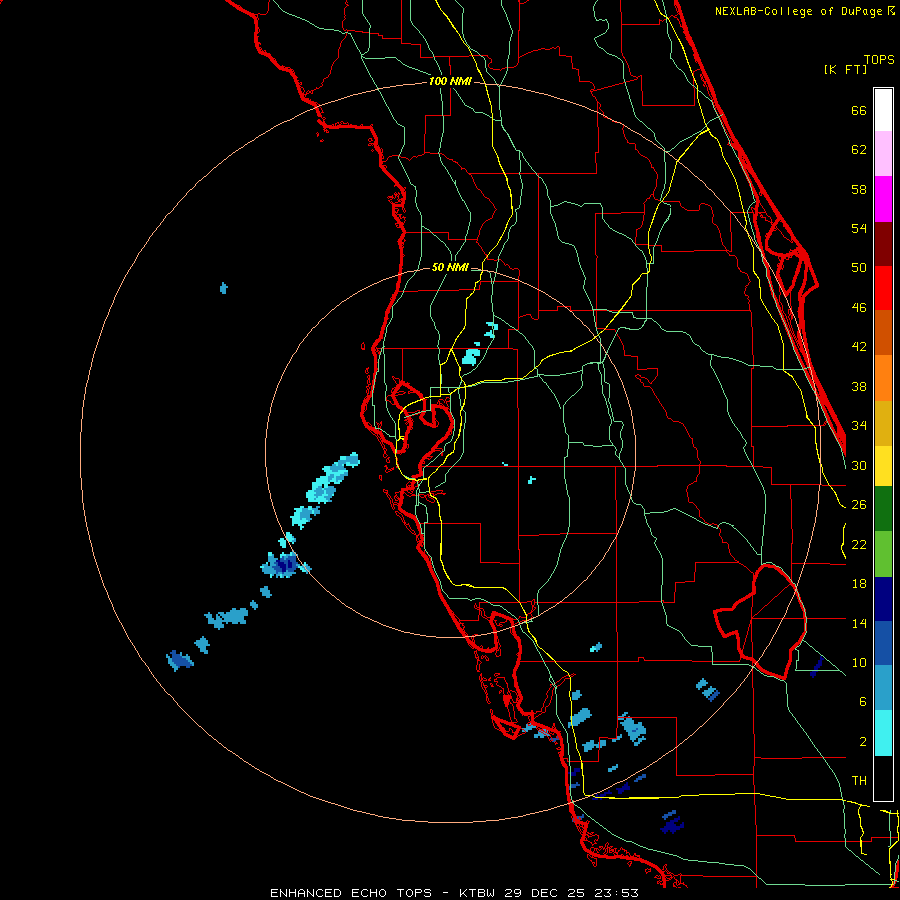Image resolution: width=900 pixels, height=900 pixels.
Task: Click the gold 34 kft legend swatch
Action: point(883,423)
